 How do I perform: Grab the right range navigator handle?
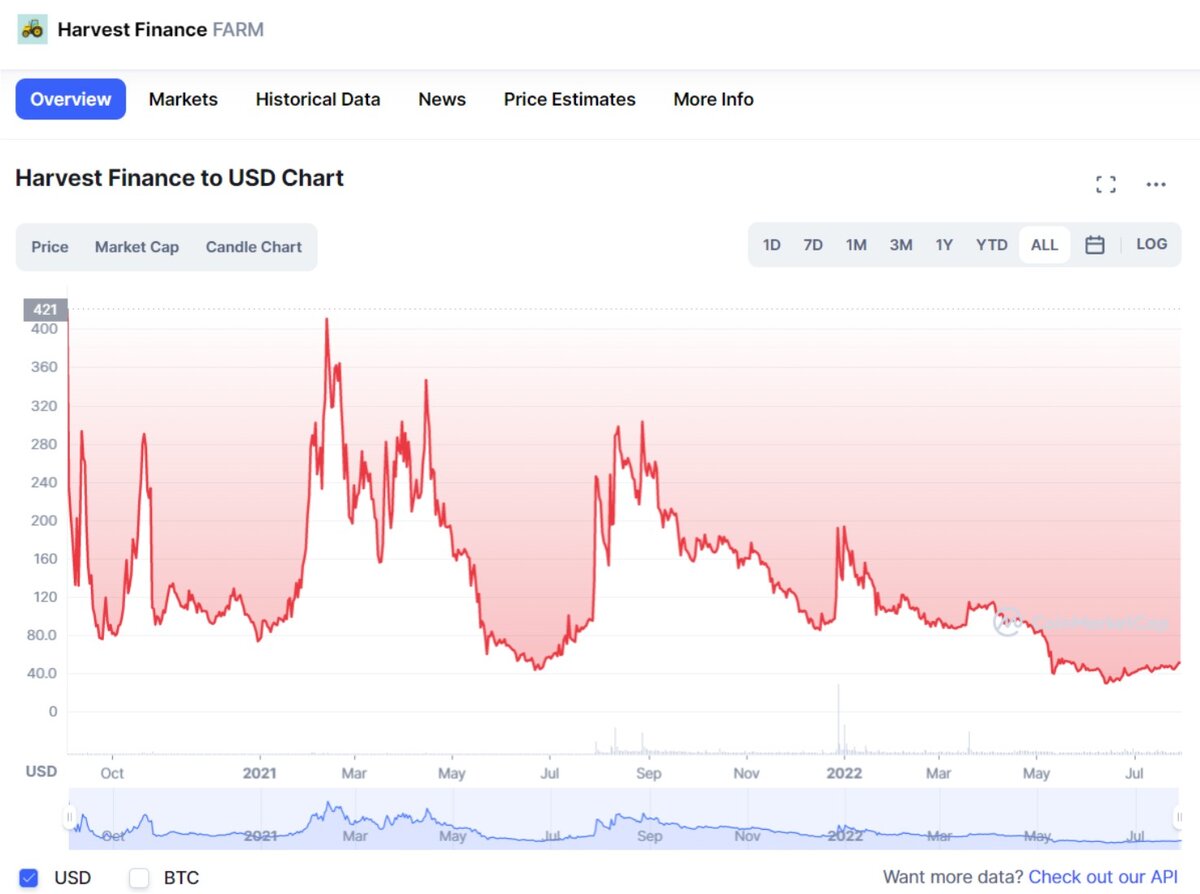pos(1178,818)
